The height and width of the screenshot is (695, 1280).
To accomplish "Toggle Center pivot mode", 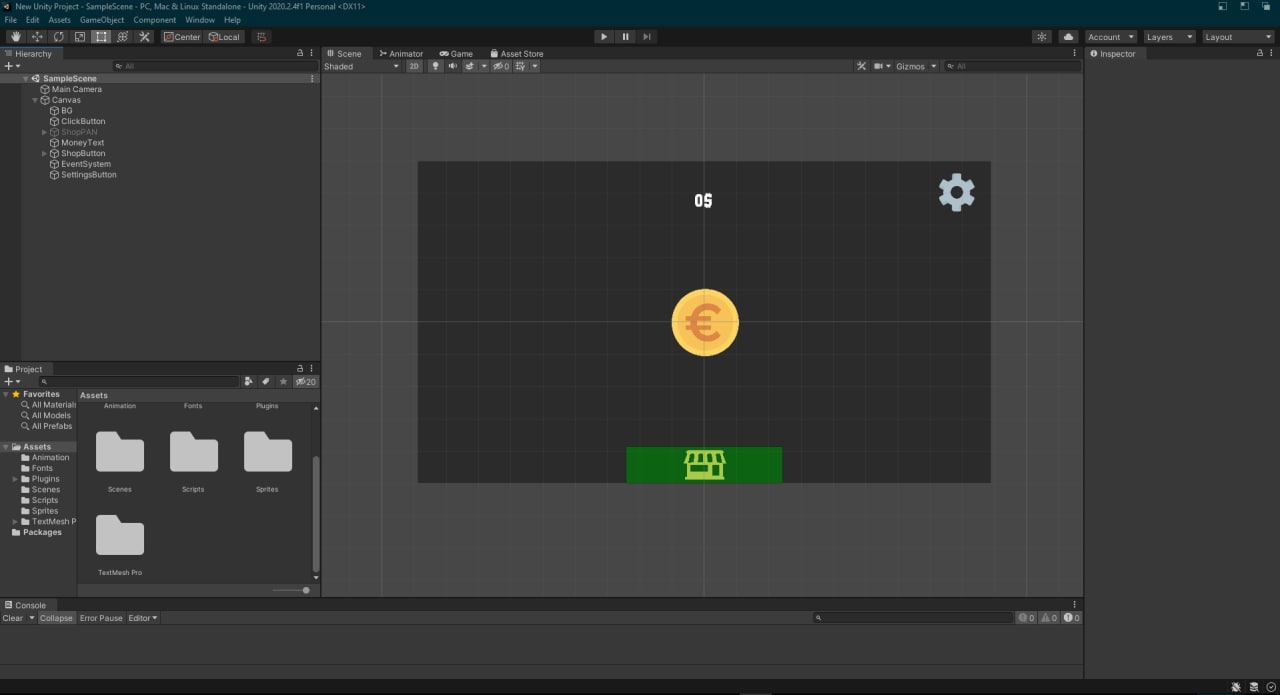I will [182, 37].
